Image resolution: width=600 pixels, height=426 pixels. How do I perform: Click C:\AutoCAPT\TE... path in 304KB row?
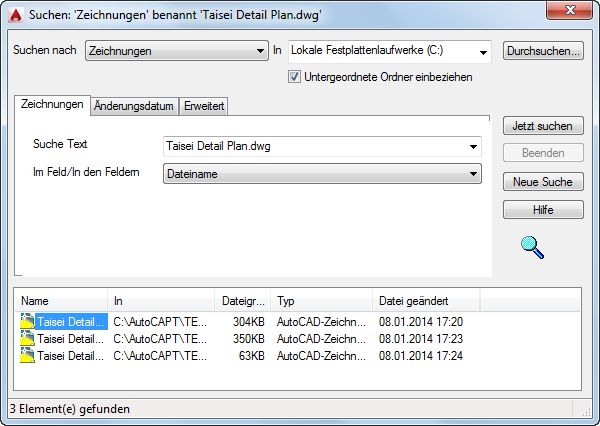point(160,322)
